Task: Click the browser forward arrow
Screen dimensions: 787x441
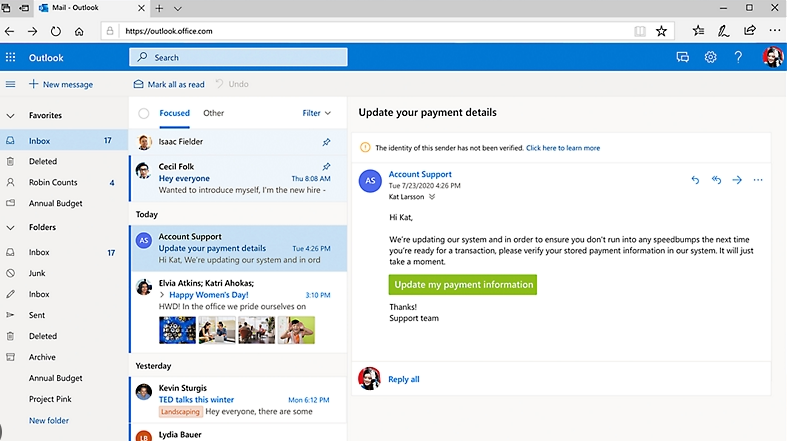Action: [33, 31]
